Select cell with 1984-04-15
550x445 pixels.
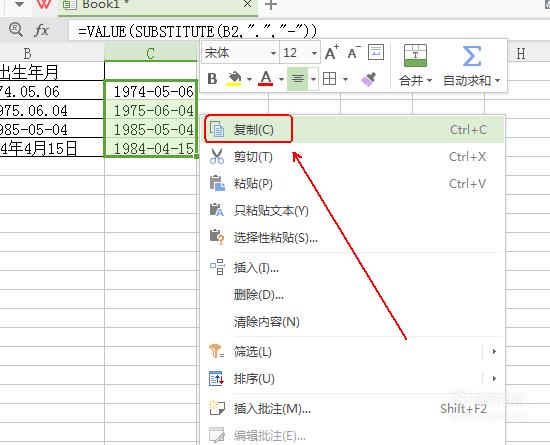(151, 147)
